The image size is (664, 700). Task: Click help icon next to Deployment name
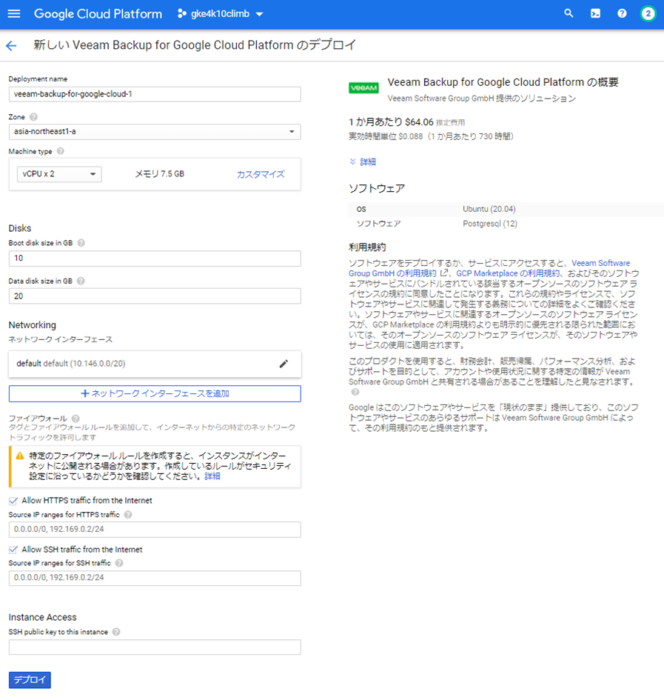[77, 78]
